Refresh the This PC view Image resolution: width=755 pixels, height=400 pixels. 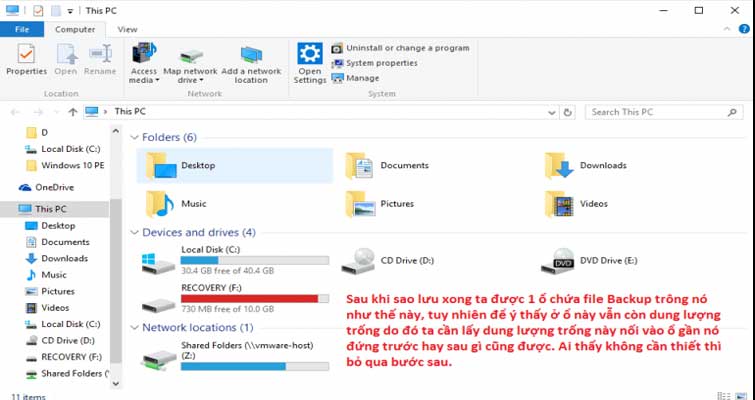(568, 112)
